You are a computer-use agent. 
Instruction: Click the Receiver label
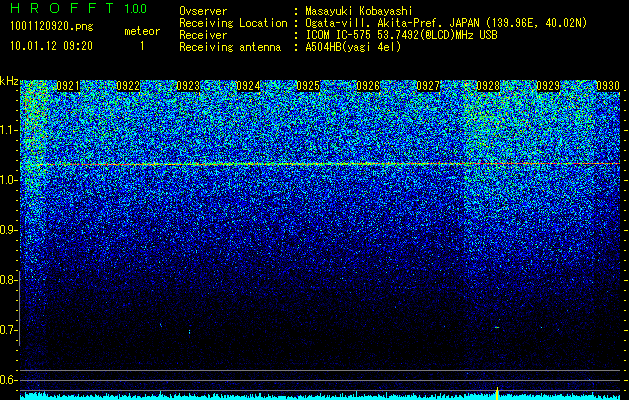(x=203, y=35)
